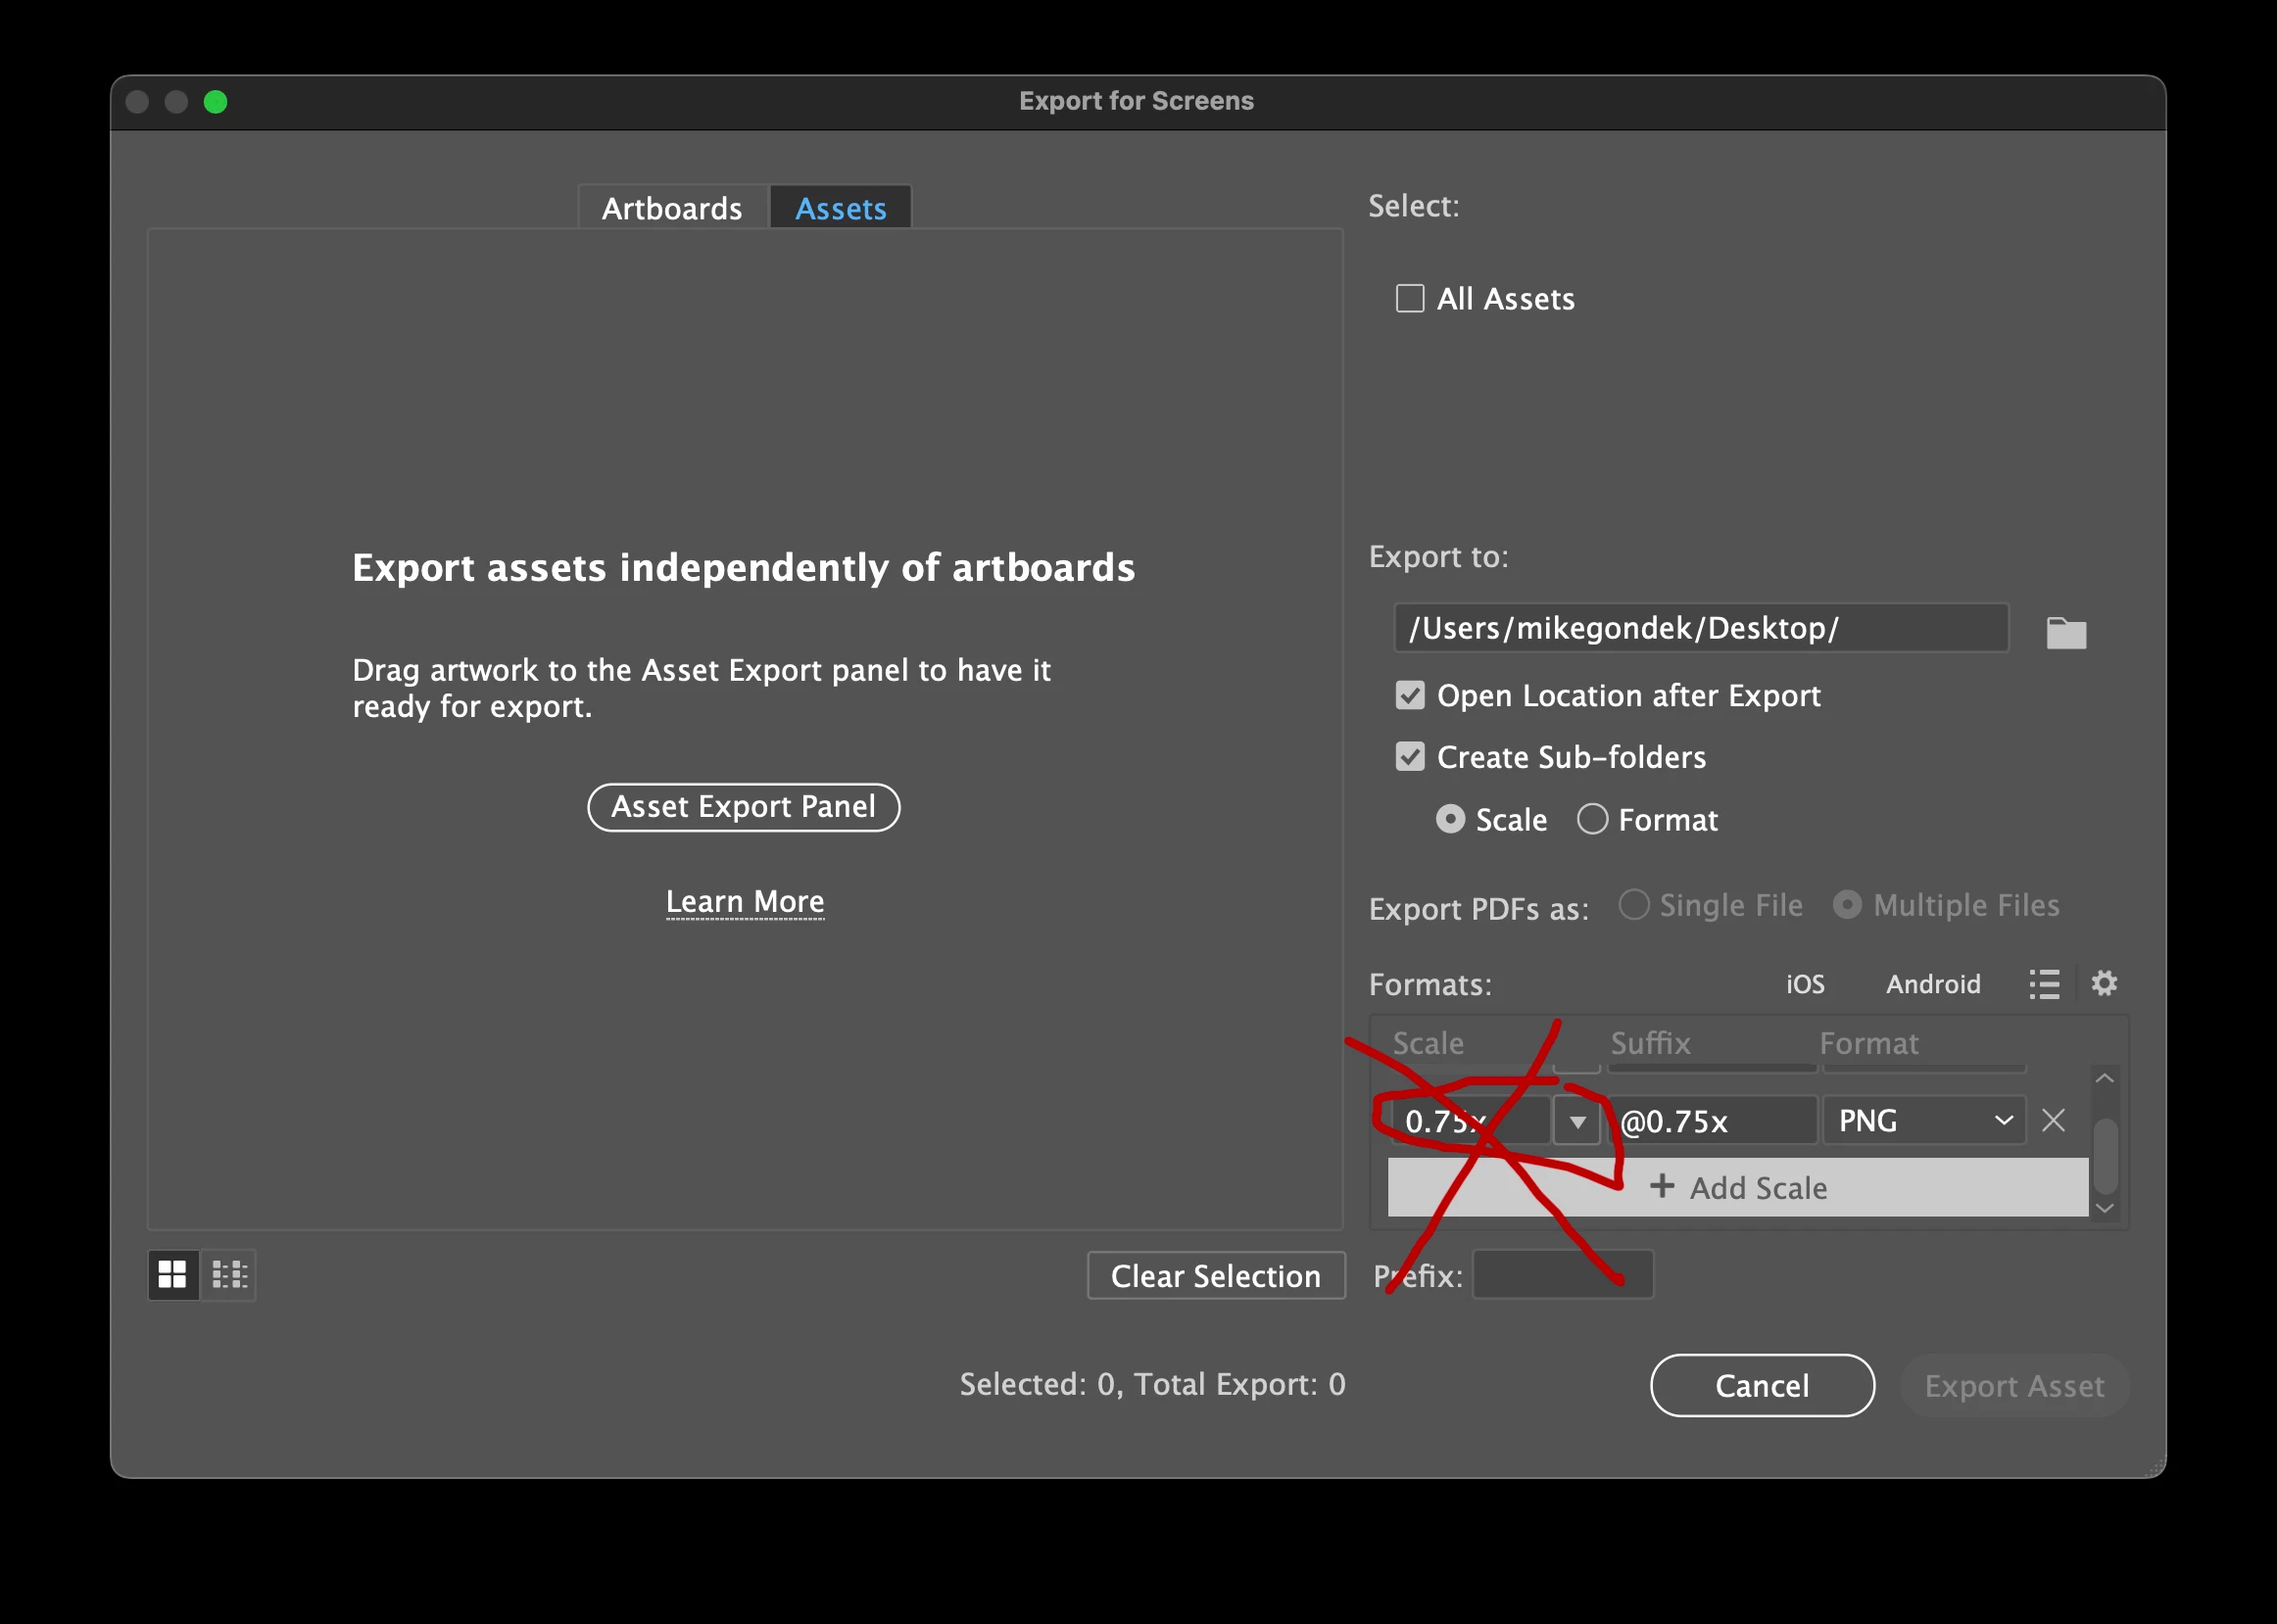Switch to the Artboards tab
This screenshot has width=2277, height=1624.
672,208
